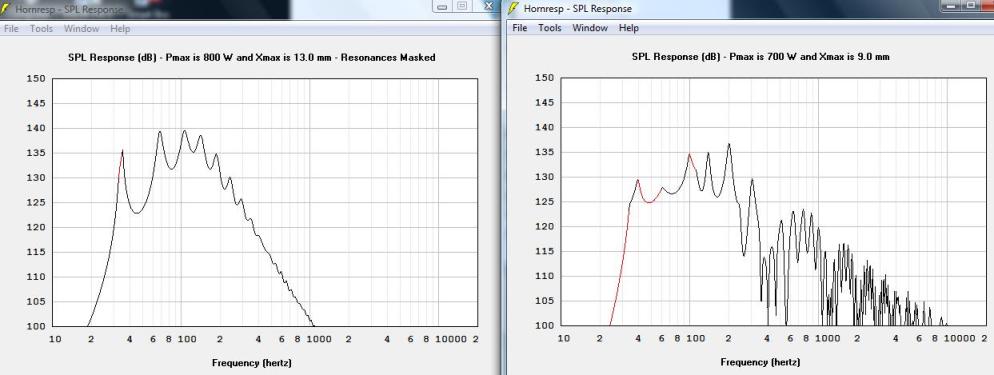The image size is (994, 375).
Task: Open the Window menu in the right Hornresp window
Action: tap(590, 28)
